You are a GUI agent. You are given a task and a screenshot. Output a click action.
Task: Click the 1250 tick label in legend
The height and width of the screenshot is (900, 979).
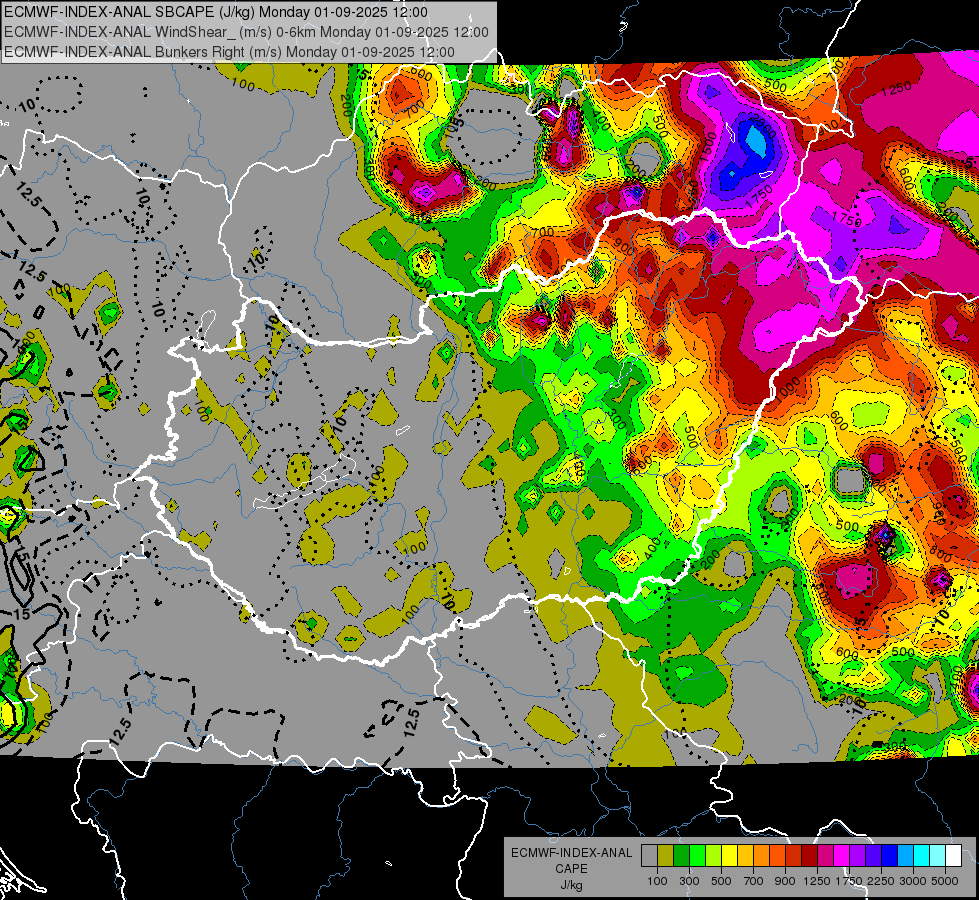[817, 881]
